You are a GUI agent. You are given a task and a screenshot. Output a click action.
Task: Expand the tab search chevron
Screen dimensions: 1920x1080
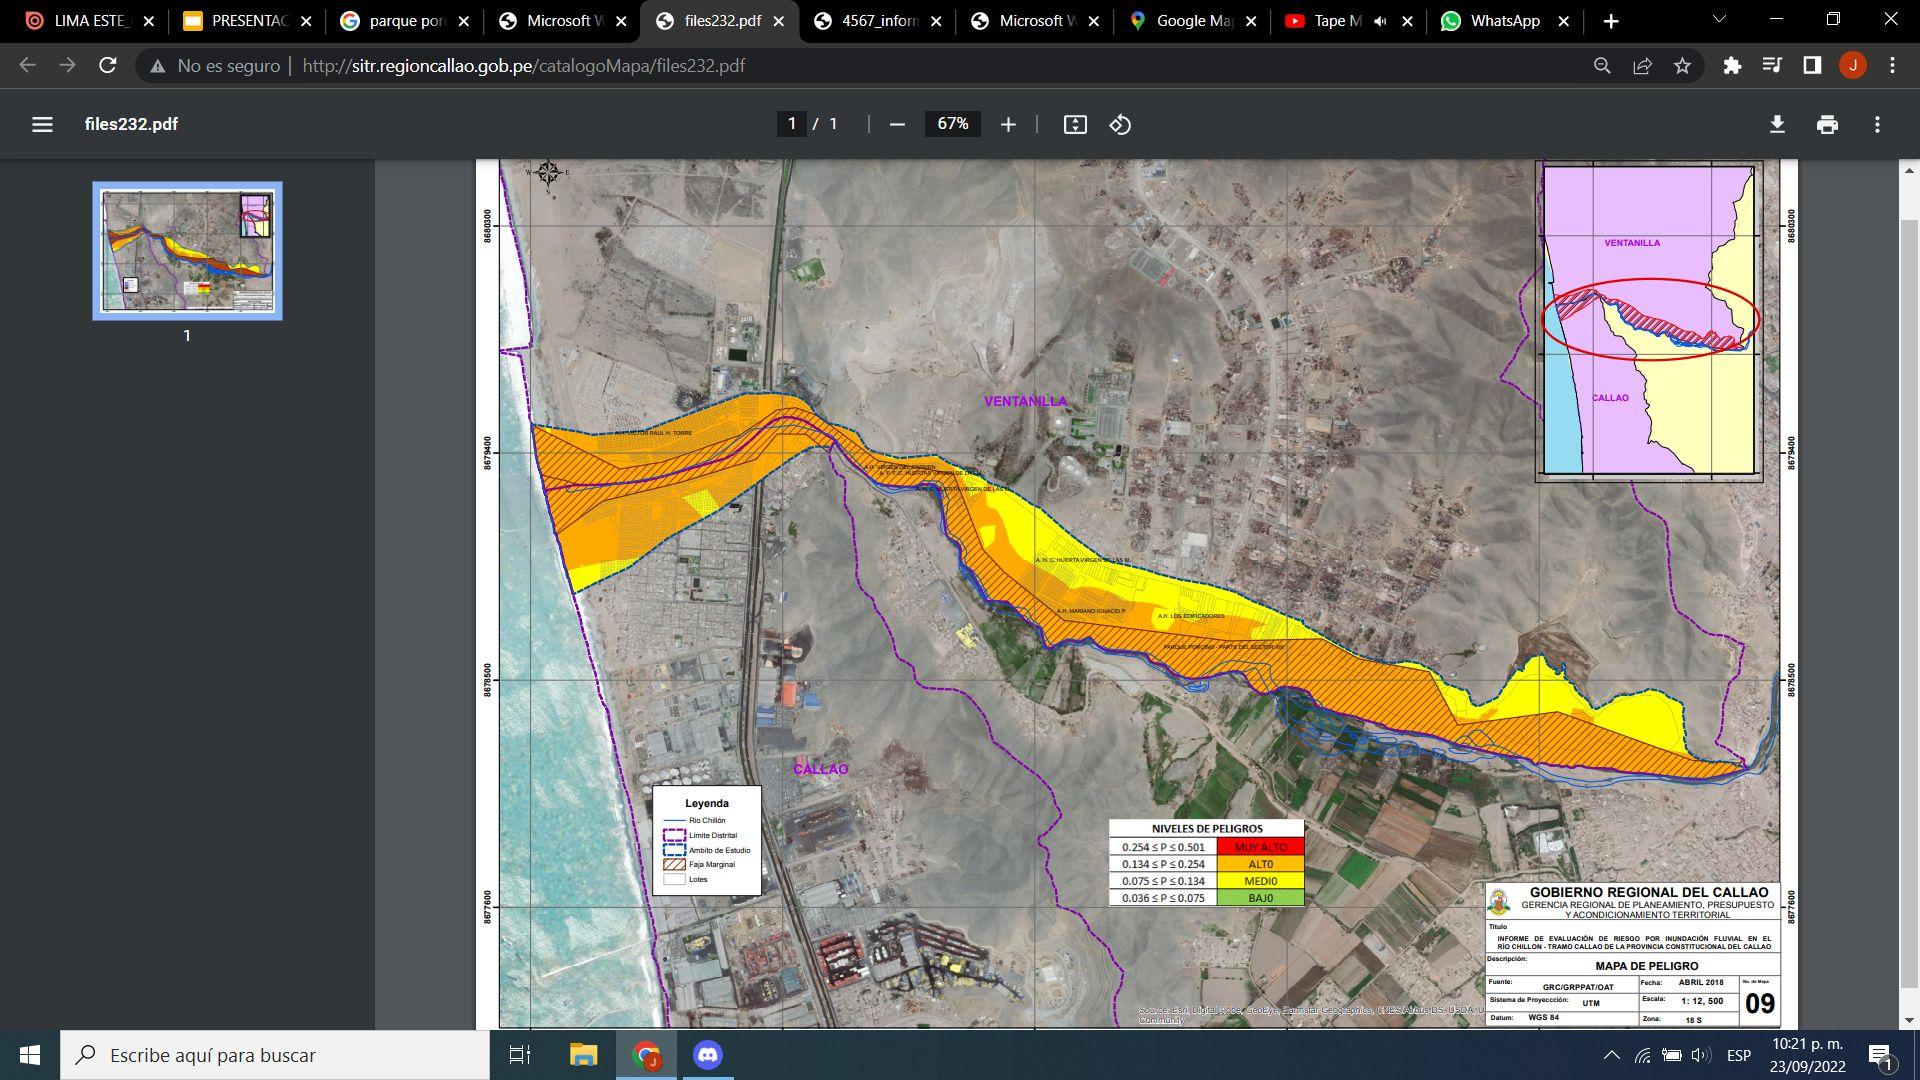point(1719,20)
